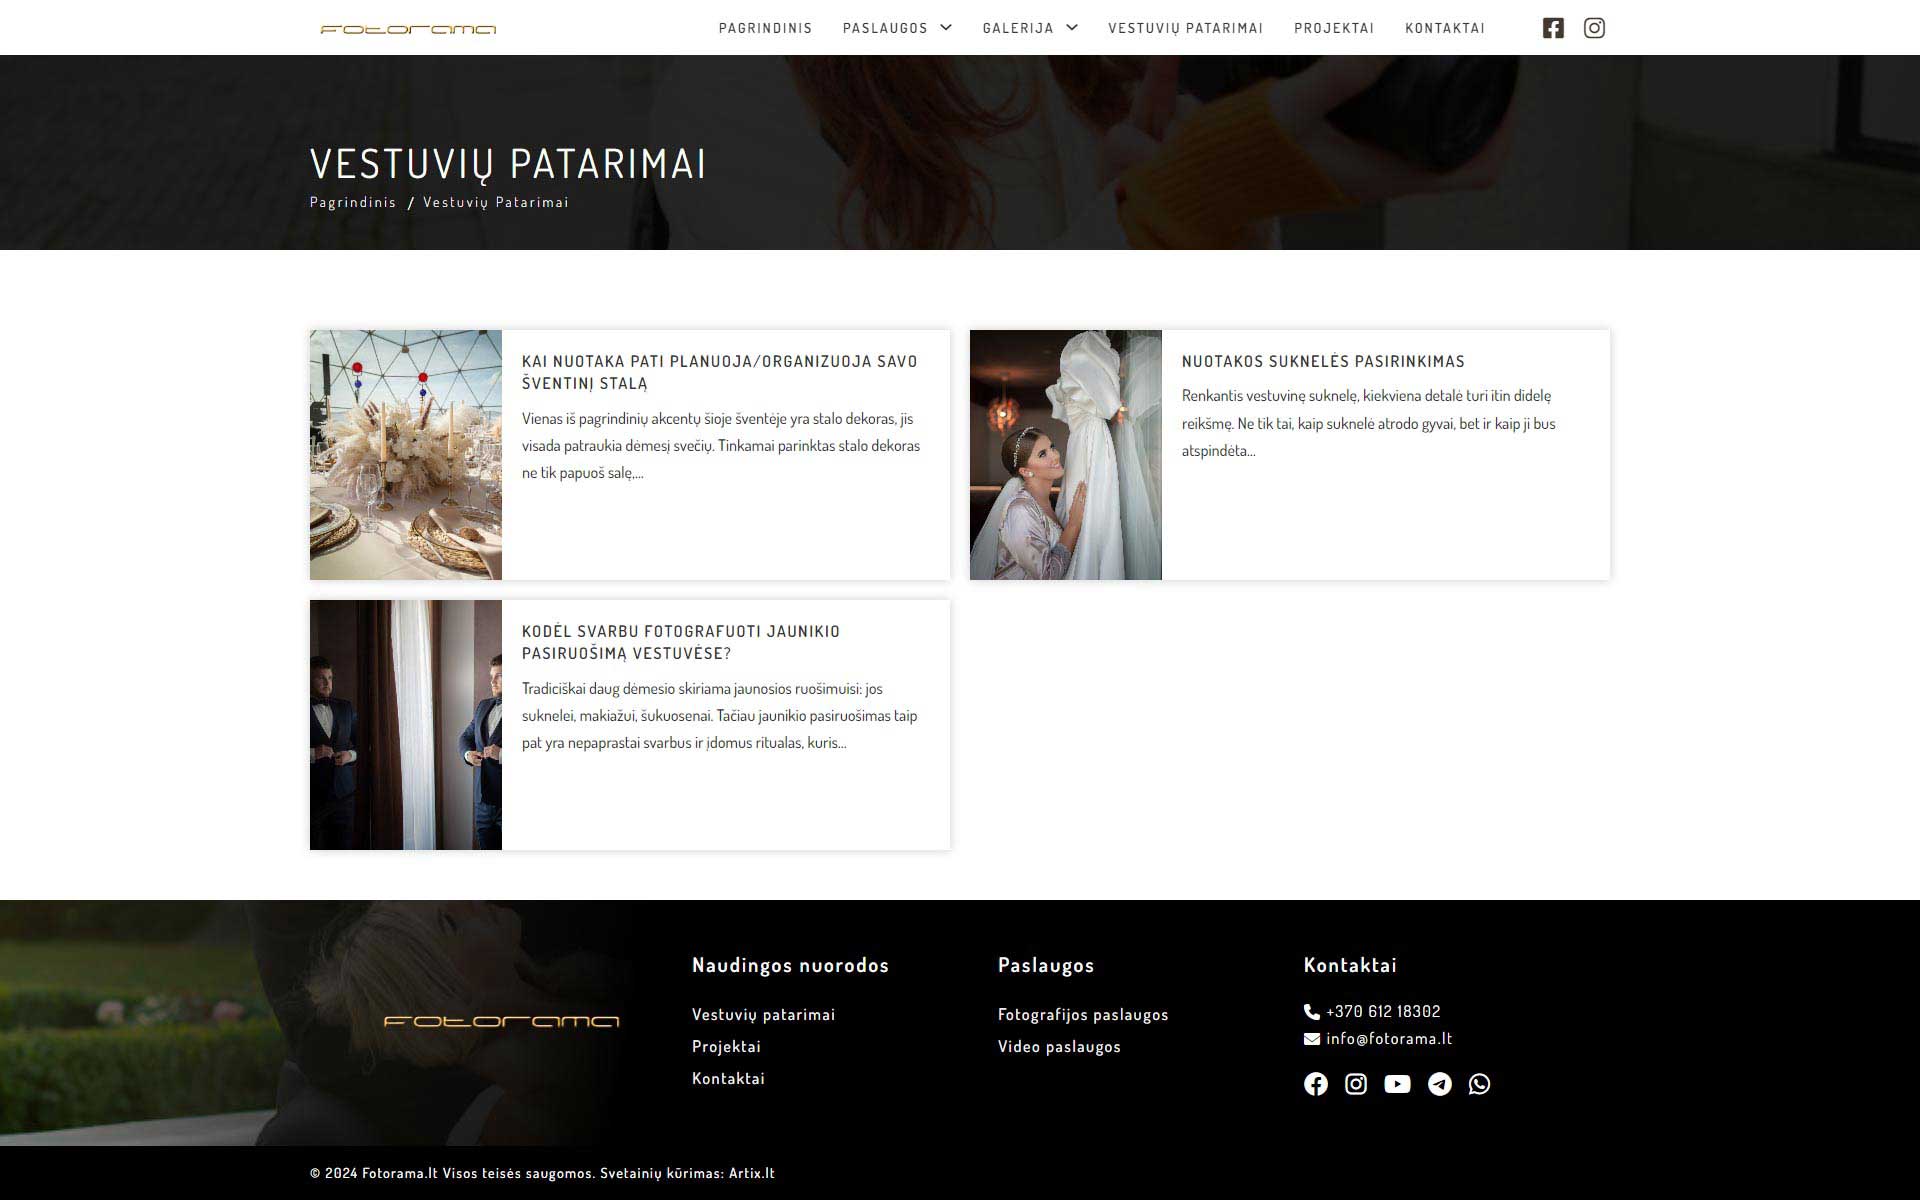Click the footer Facebook icon

(1316, 1084)
